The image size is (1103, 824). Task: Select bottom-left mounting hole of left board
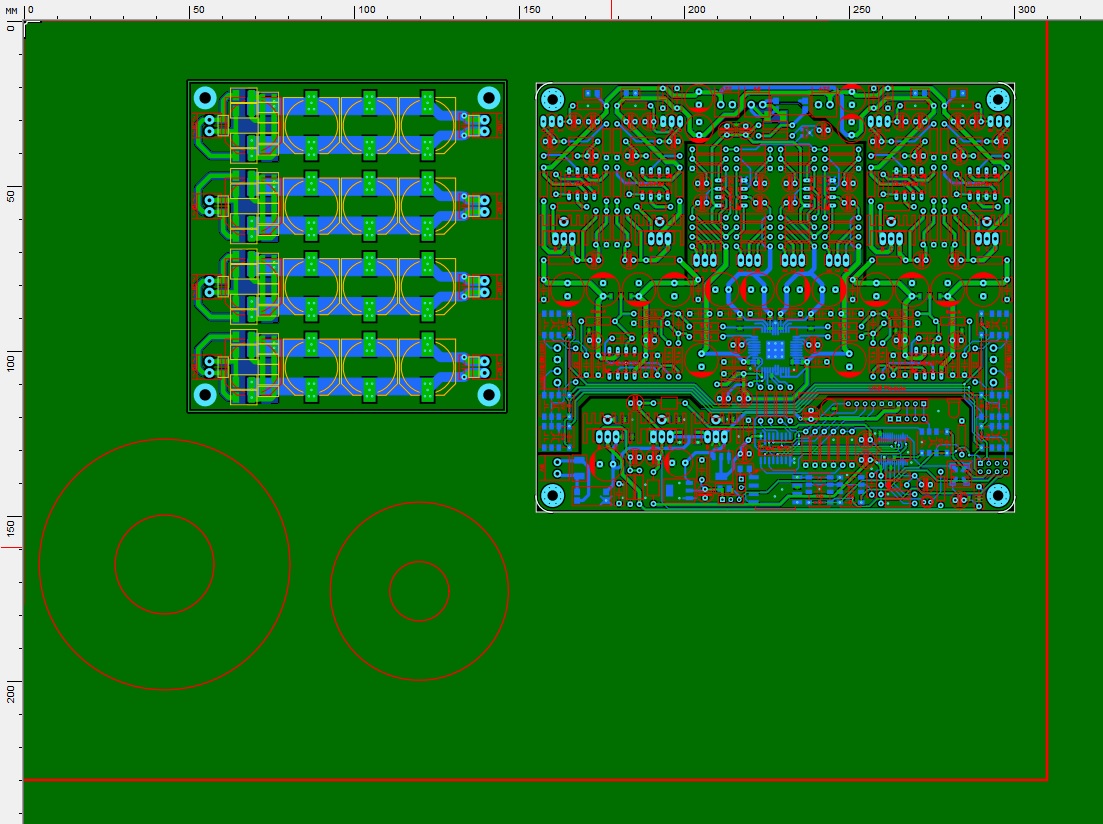[205, 395]
